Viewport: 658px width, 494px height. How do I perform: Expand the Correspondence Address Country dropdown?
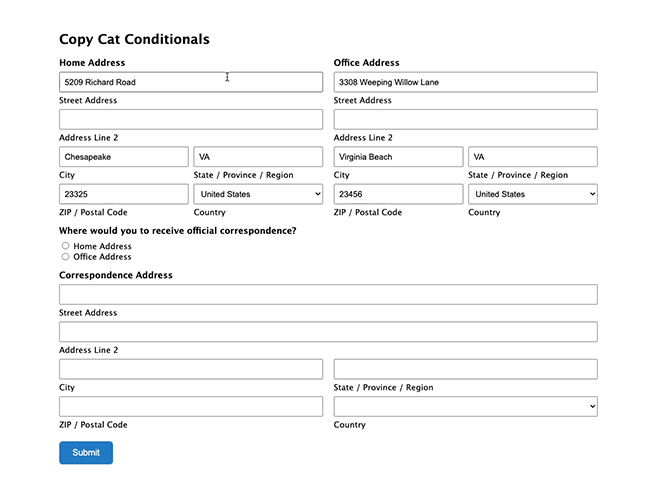(x=465, y=406)
